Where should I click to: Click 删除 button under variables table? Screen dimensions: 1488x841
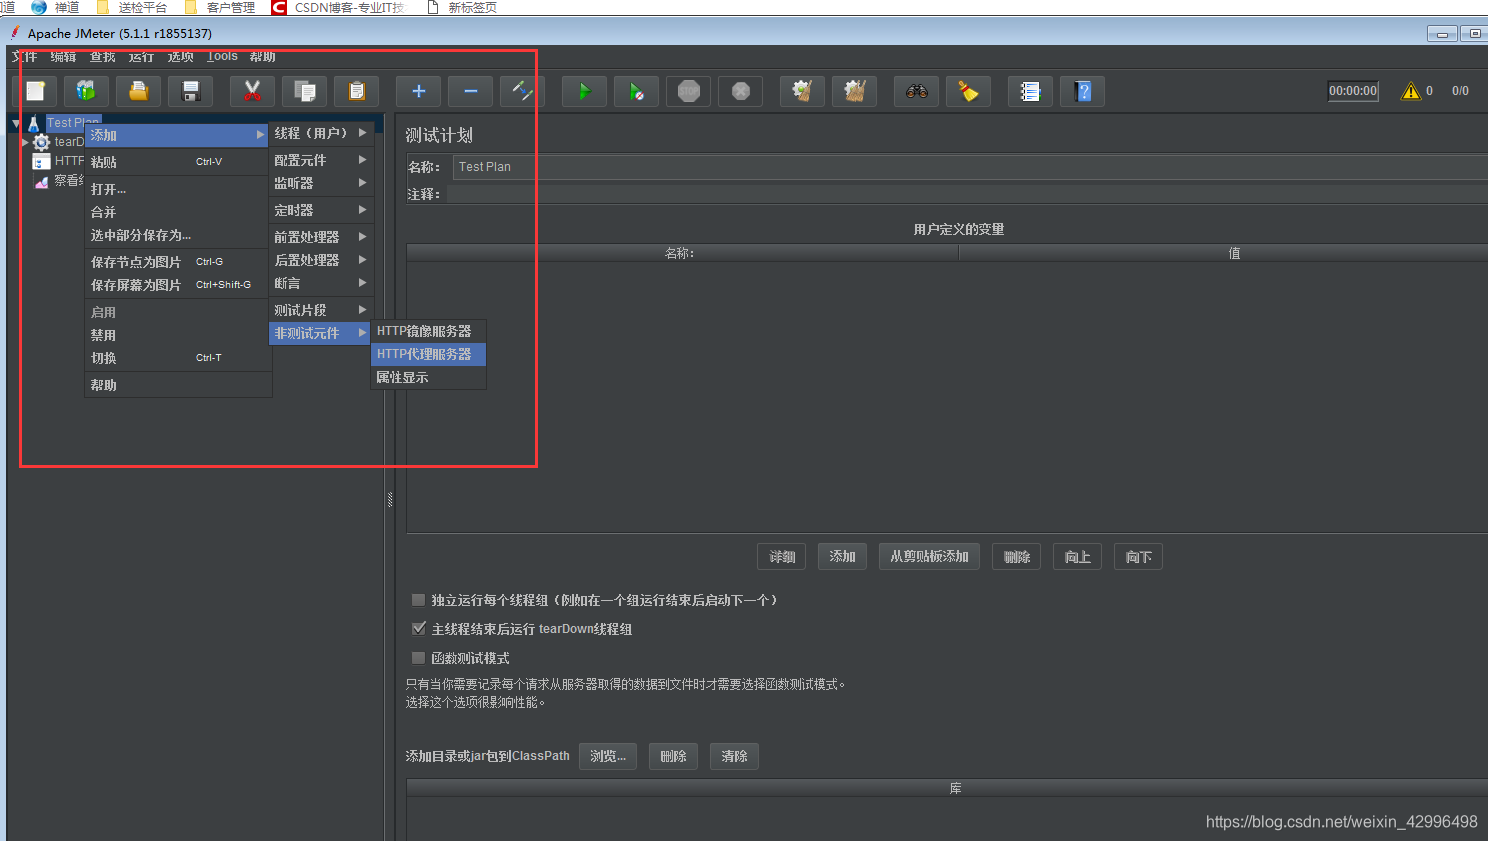point(1017,557)
